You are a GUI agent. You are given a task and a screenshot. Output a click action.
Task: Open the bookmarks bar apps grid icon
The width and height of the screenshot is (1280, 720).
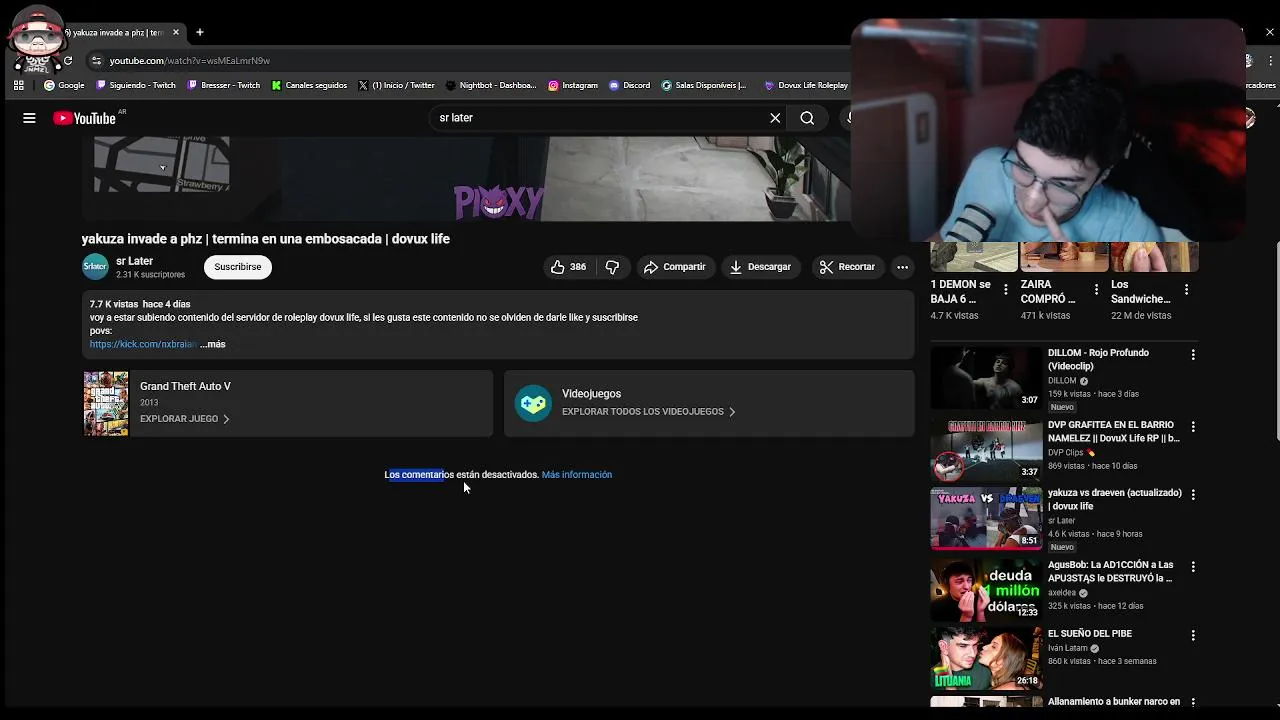tap(19, 85)
